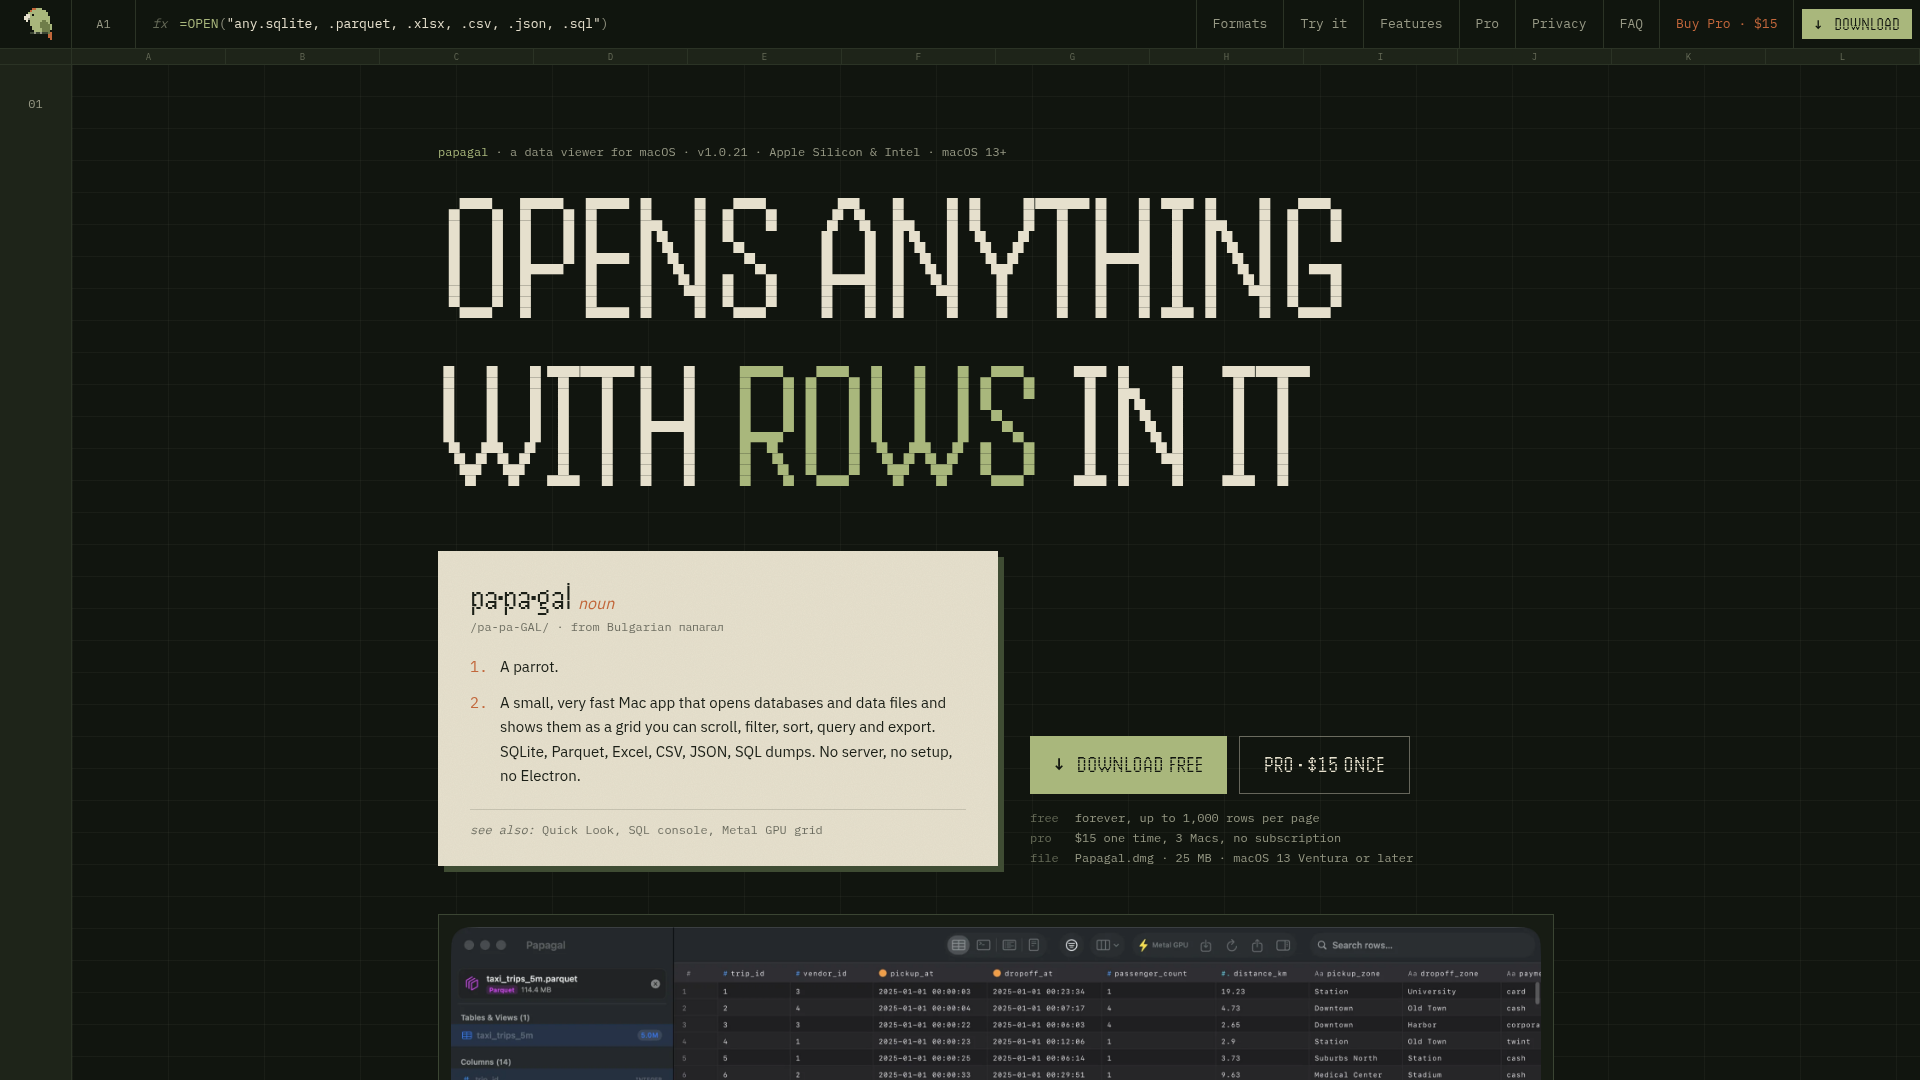The height and width of the screenshot is (1080, 1920).
Task: Click the document page view icon
Action: [x=1034, y=945]
